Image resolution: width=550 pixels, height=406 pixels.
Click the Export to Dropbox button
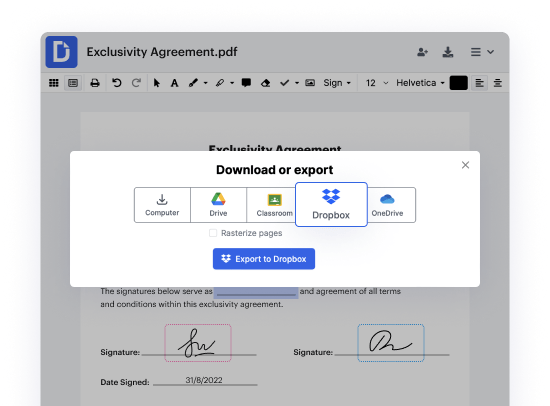point(264,259)
